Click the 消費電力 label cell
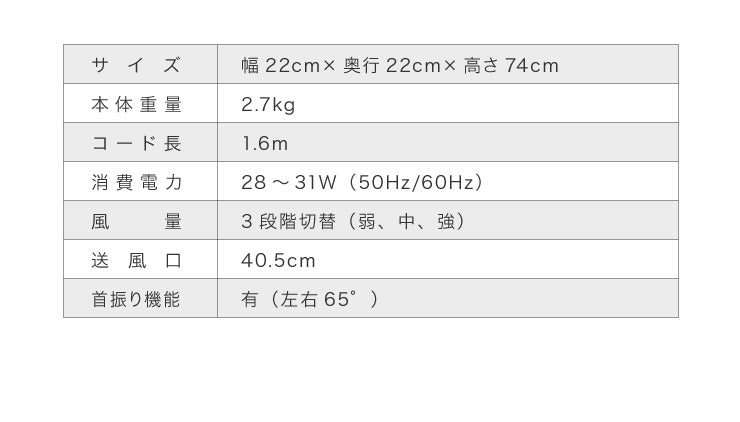The width and height of the screenshot is (740, 422). [137, 182]
